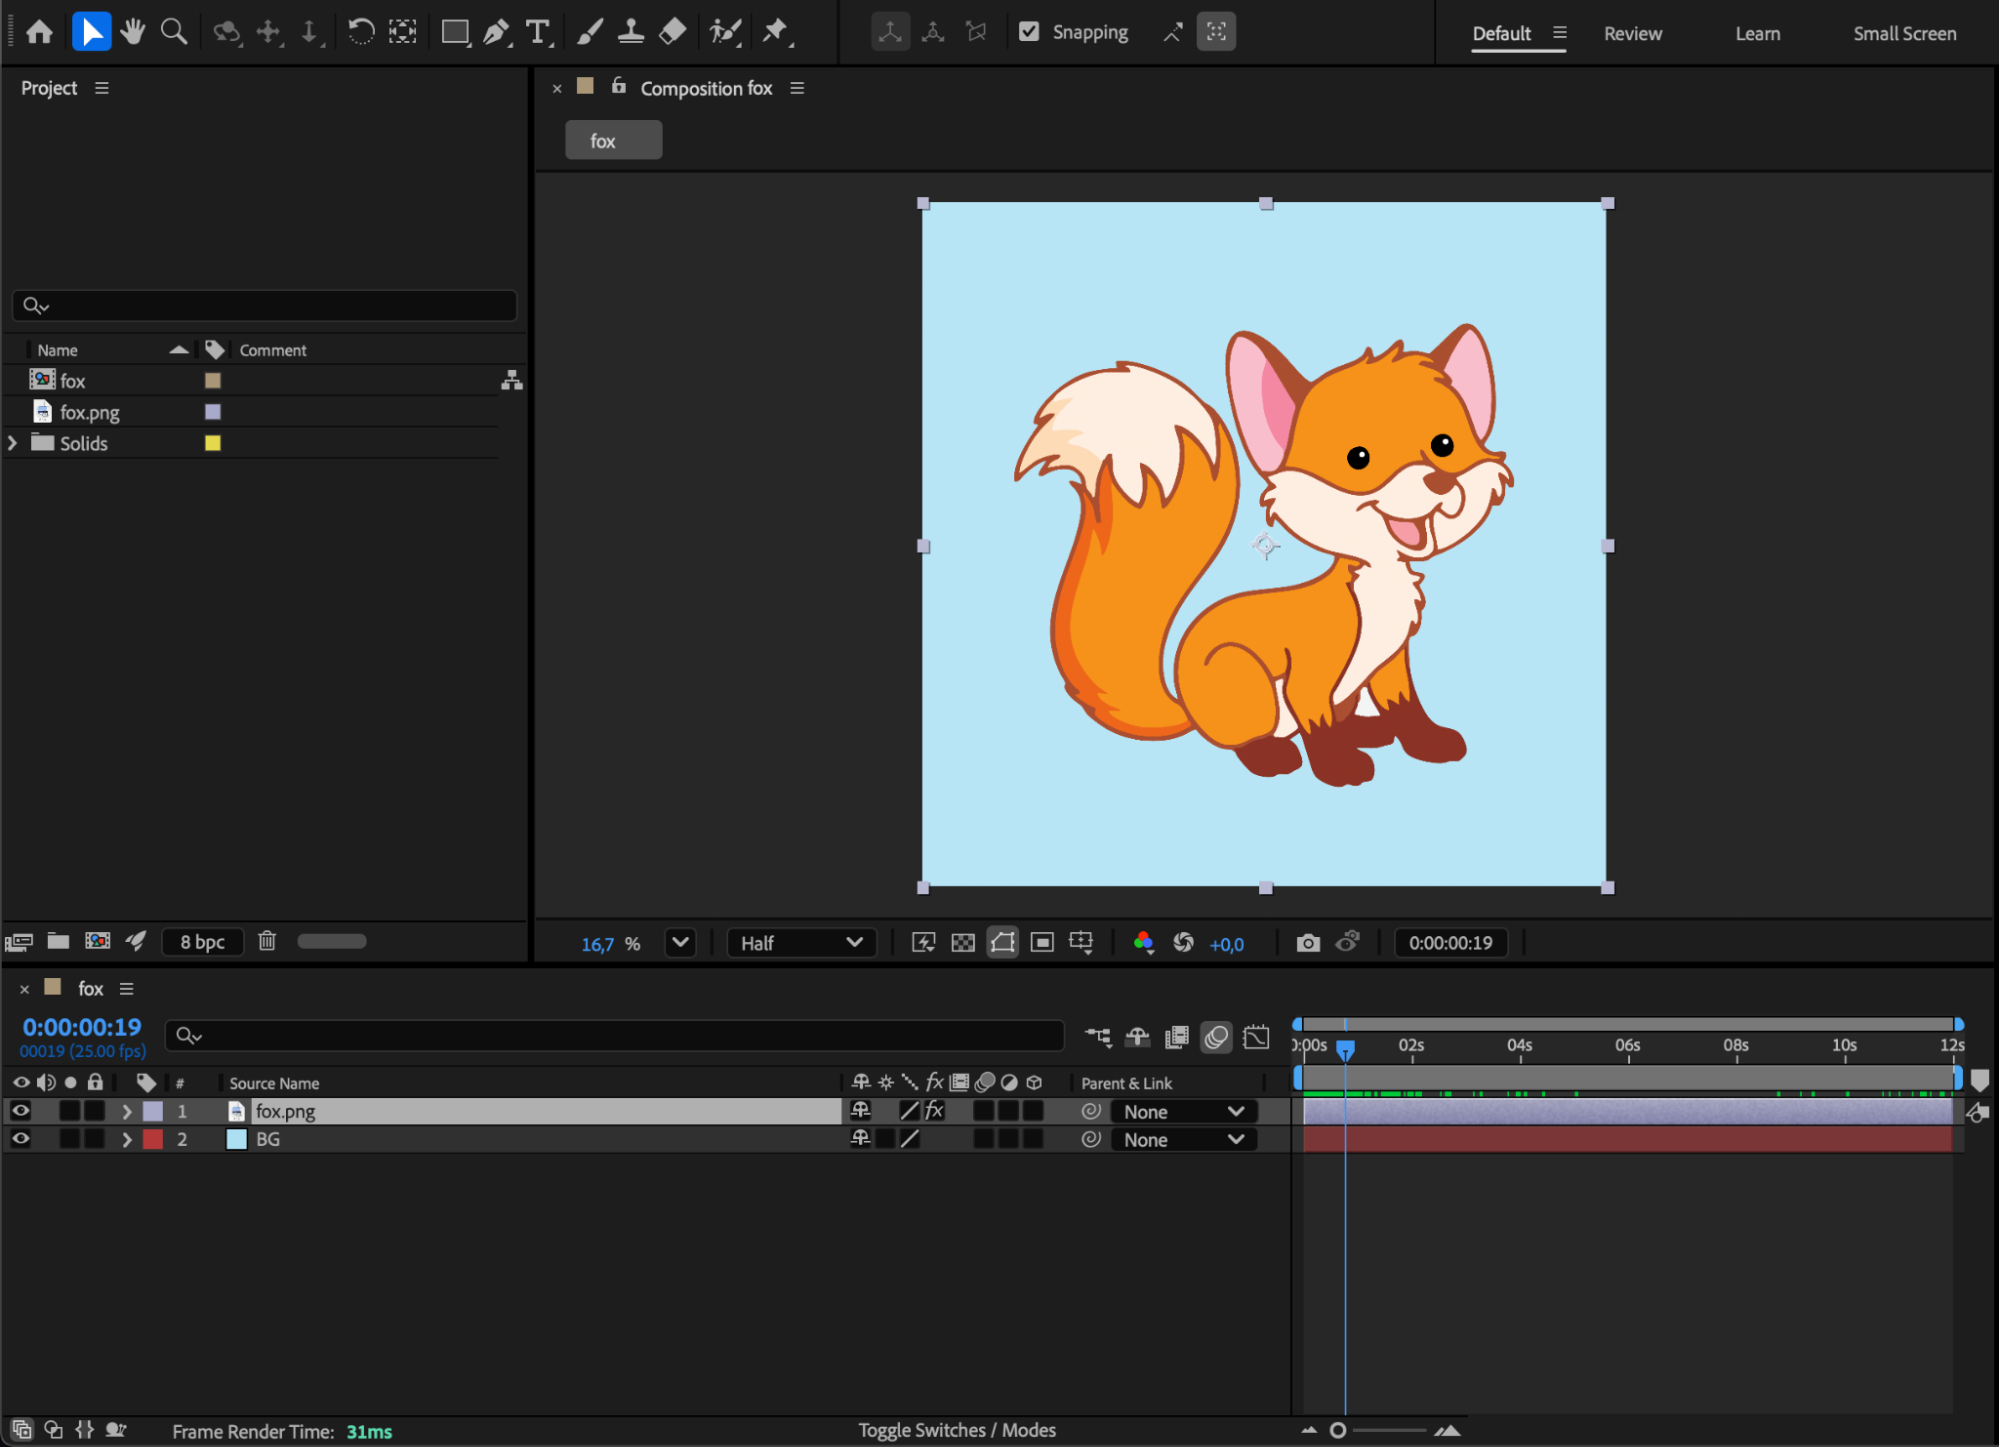
Task: Pick the Puppet Pin tool
Action: click(x=775, y=32)
